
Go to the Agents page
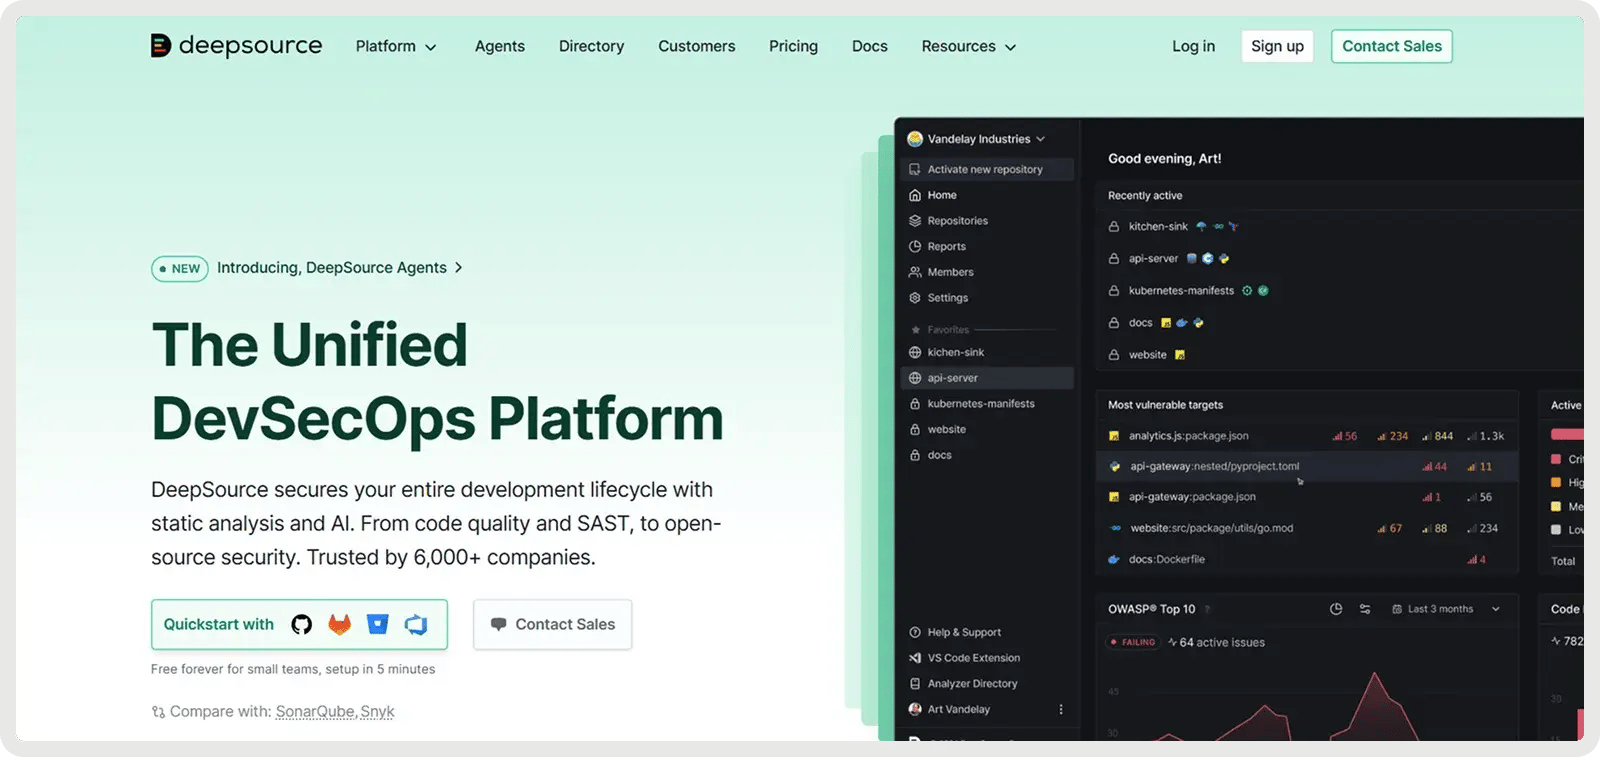tap(499, 47)
